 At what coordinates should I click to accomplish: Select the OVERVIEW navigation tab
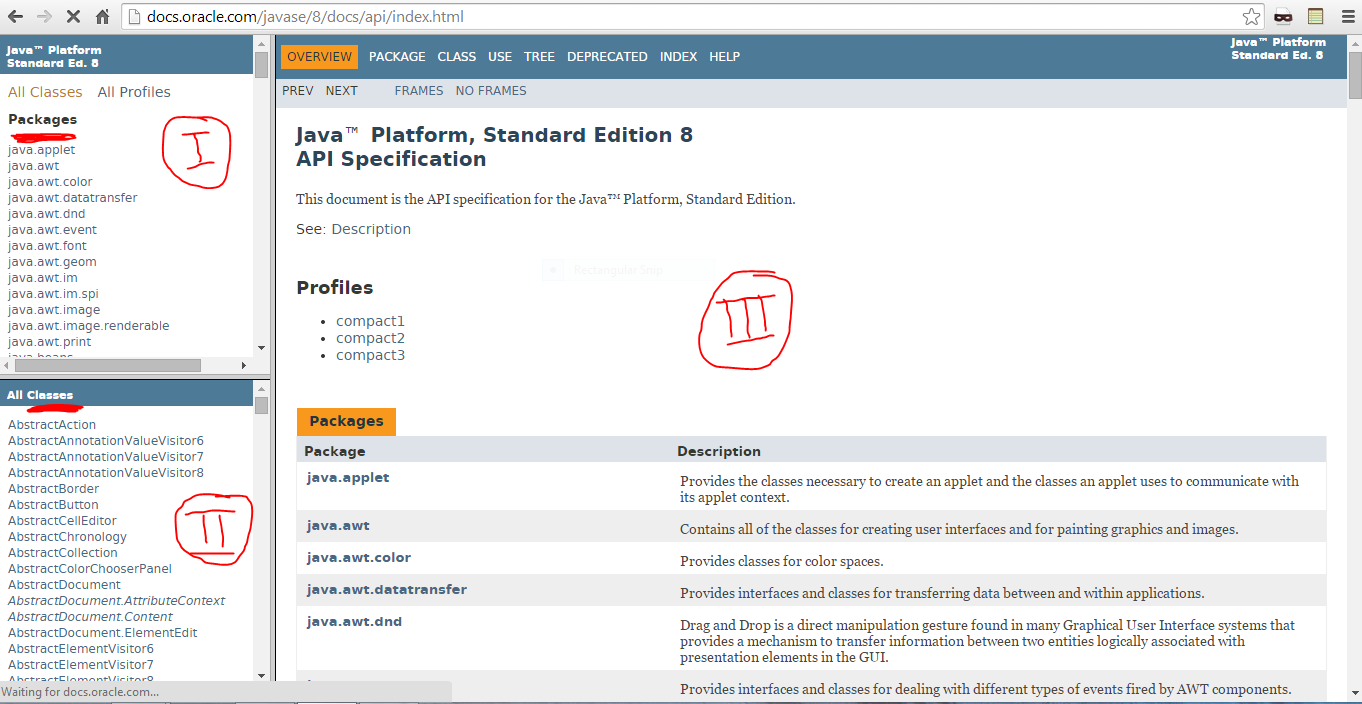coord(320,57)
